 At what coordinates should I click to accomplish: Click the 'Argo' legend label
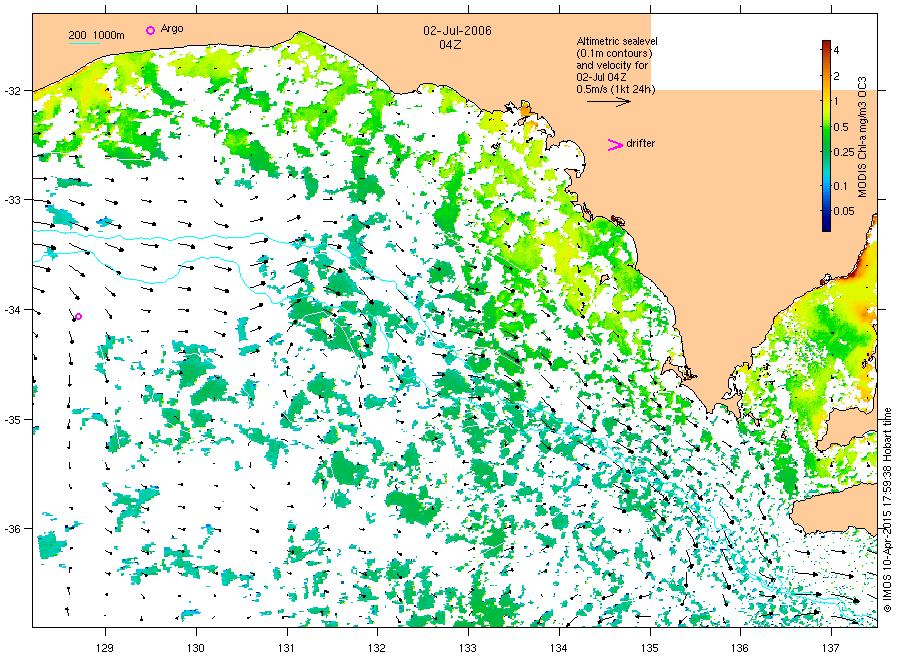pos(172,29)
